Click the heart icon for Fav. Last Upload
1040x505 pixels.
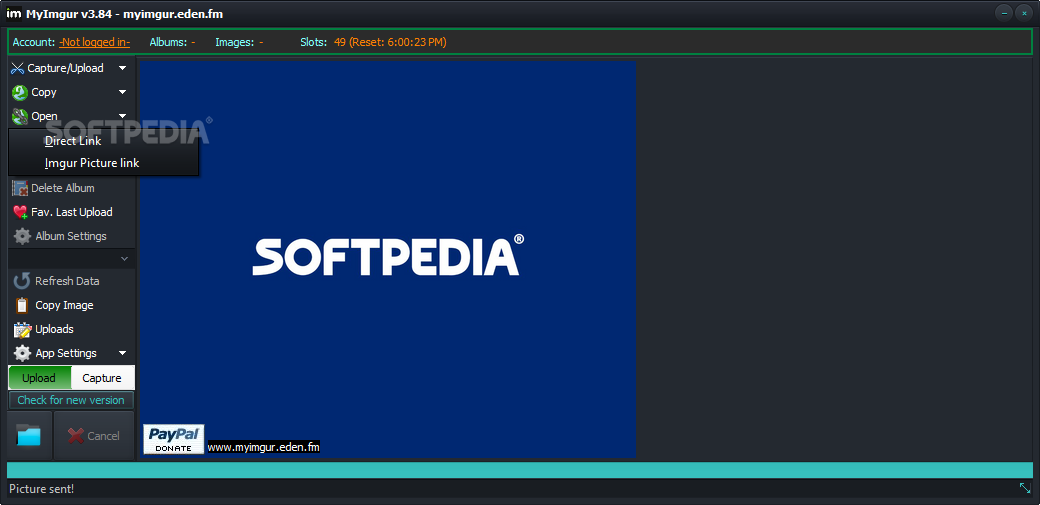[20, 212]
